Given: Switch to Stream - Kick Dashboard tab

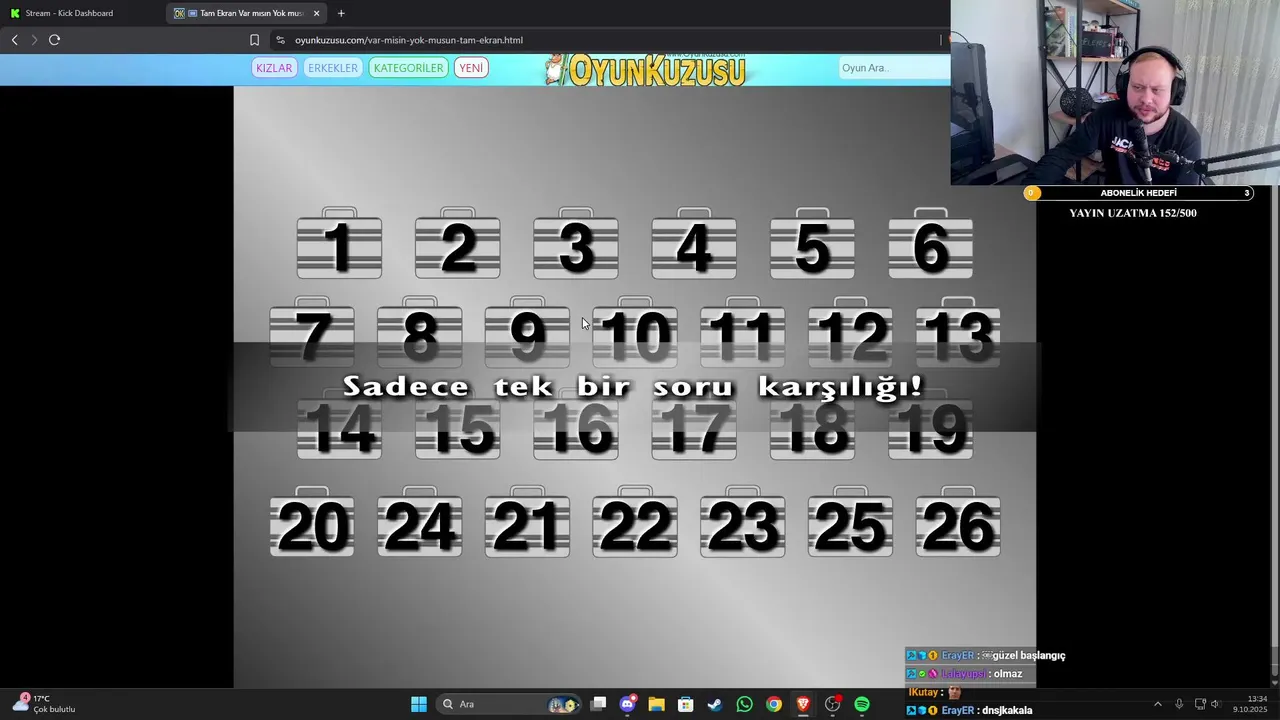Looking at the screenshot, I should tap(80, 13).
